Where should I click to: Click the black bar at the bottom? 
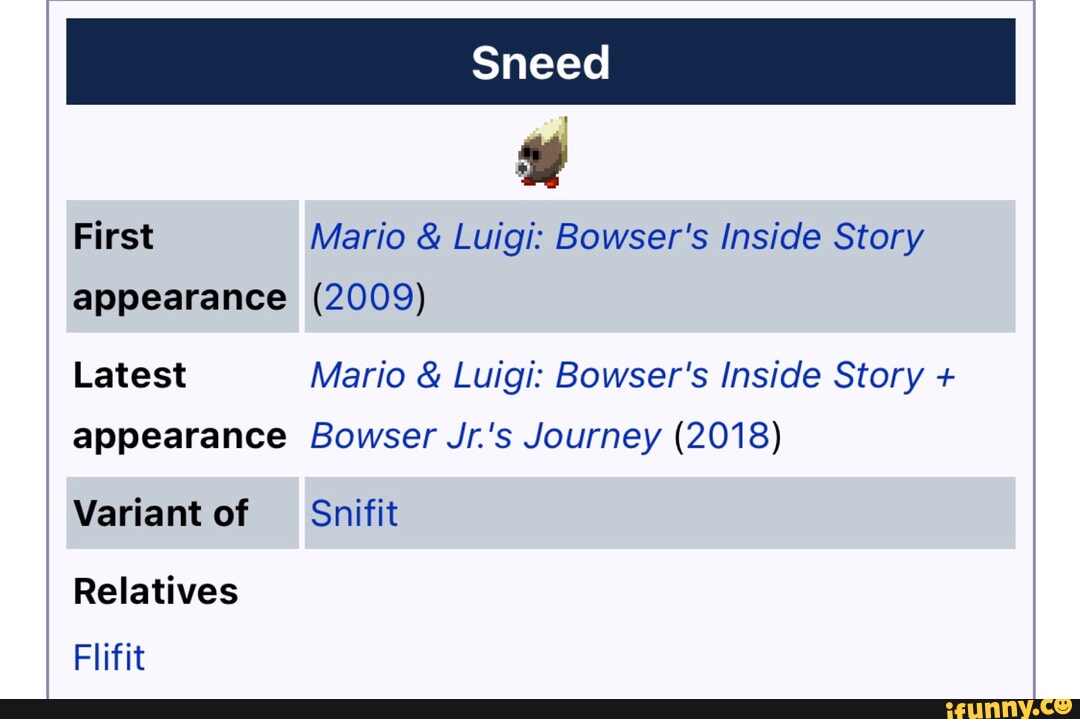[x=450, y=709]
